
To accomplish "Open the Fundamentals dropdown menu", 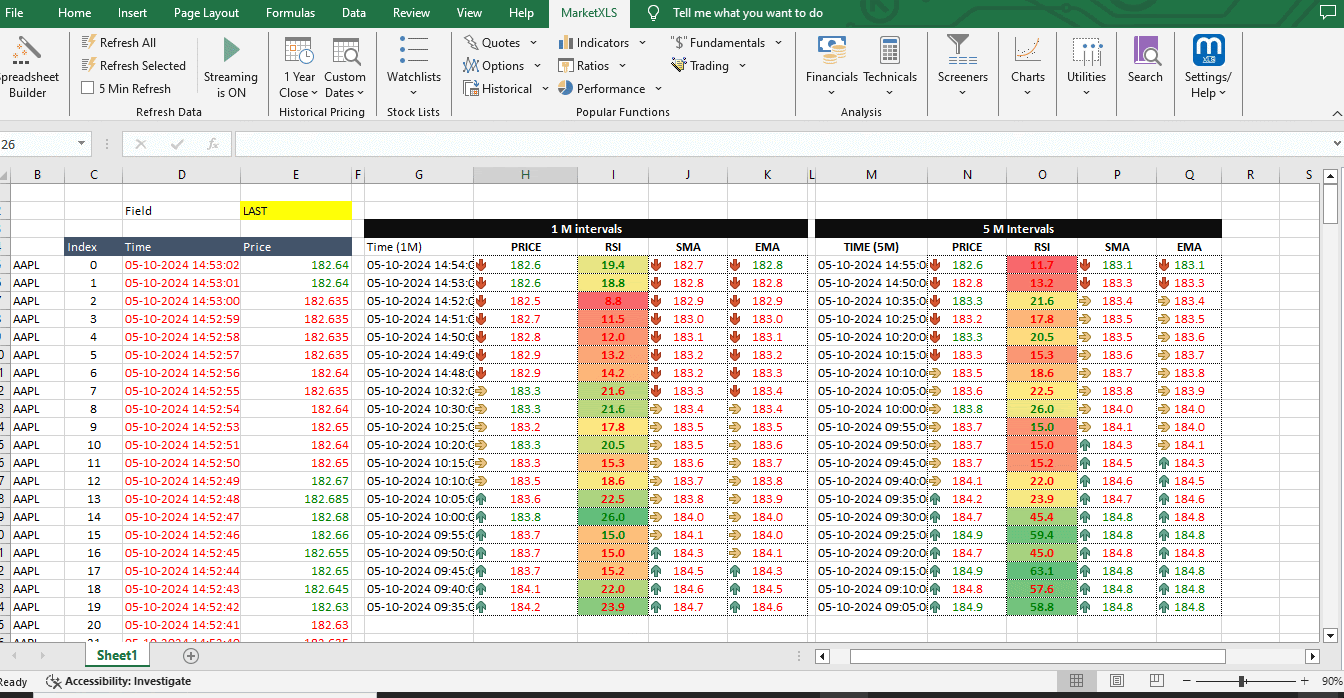I will [x=726, y=43].
